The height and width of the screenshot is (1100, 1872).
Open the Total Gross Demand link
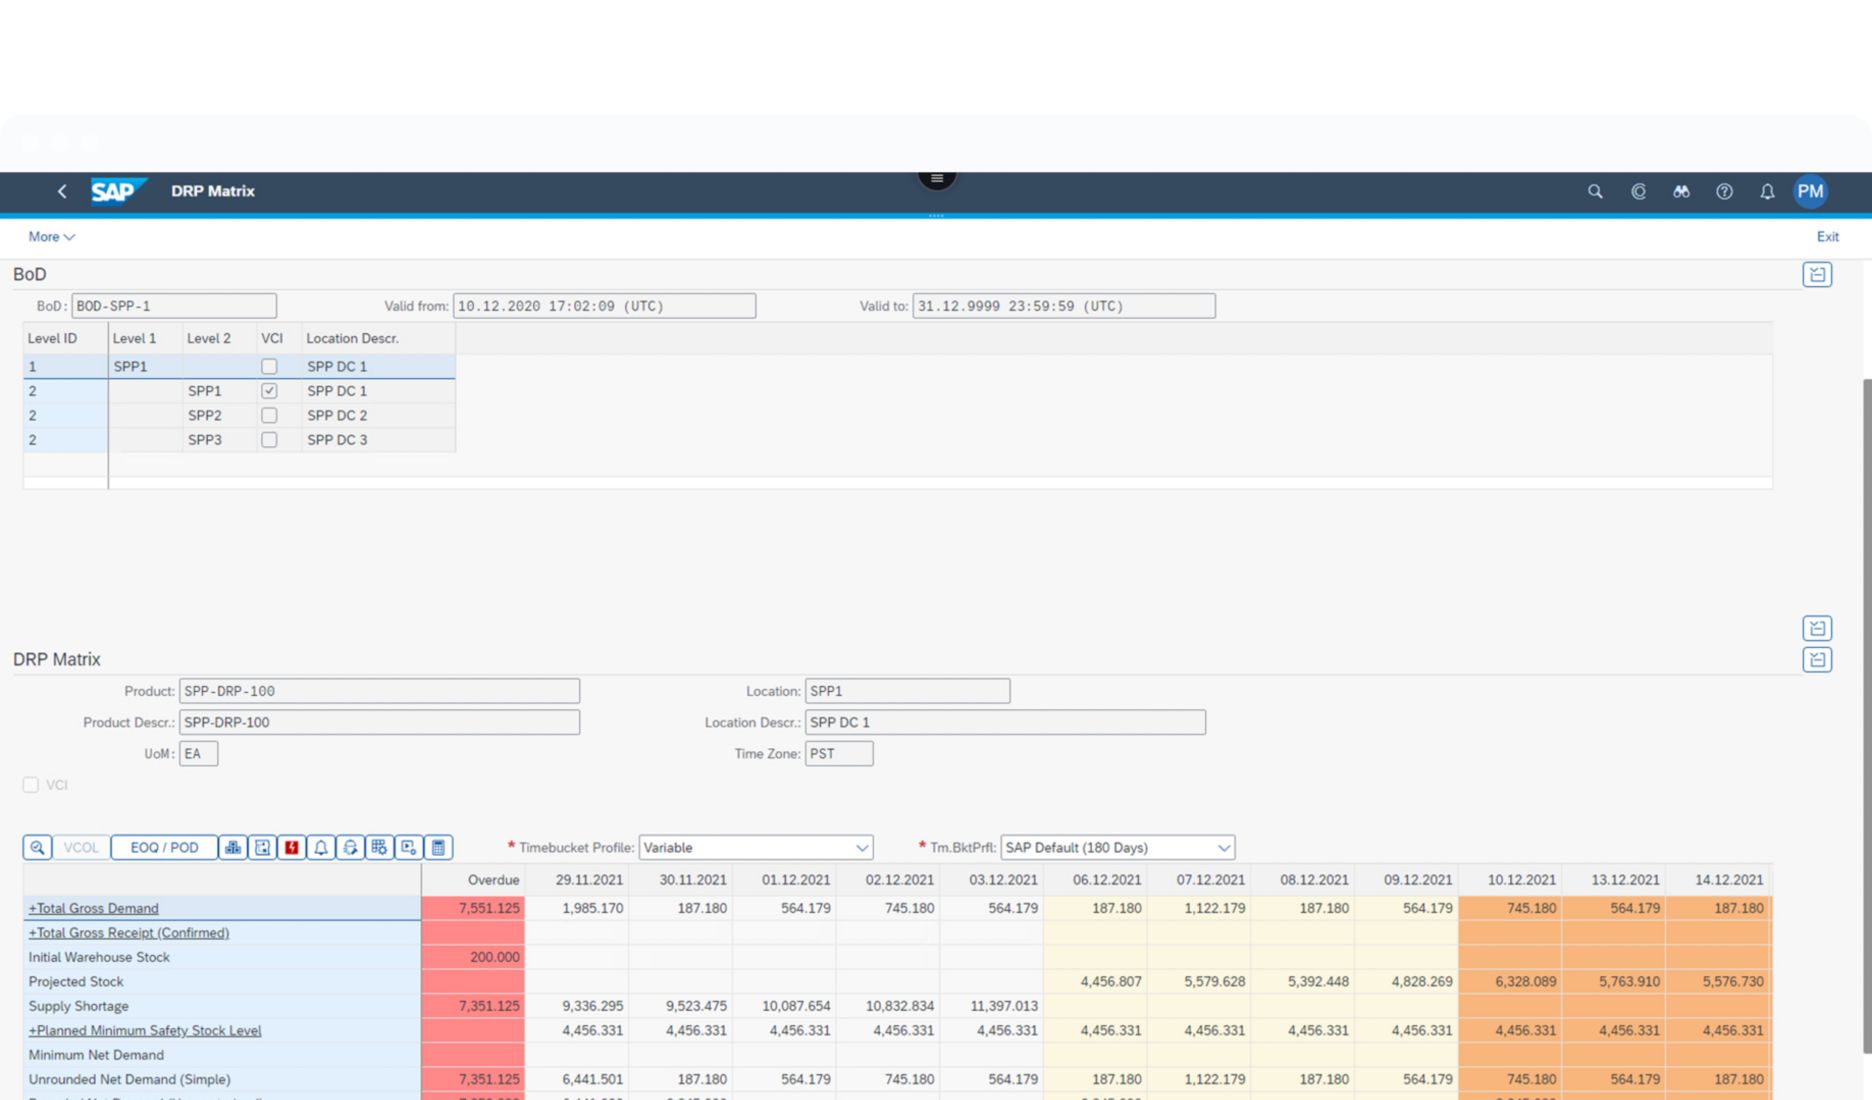[x=93, y=908]
